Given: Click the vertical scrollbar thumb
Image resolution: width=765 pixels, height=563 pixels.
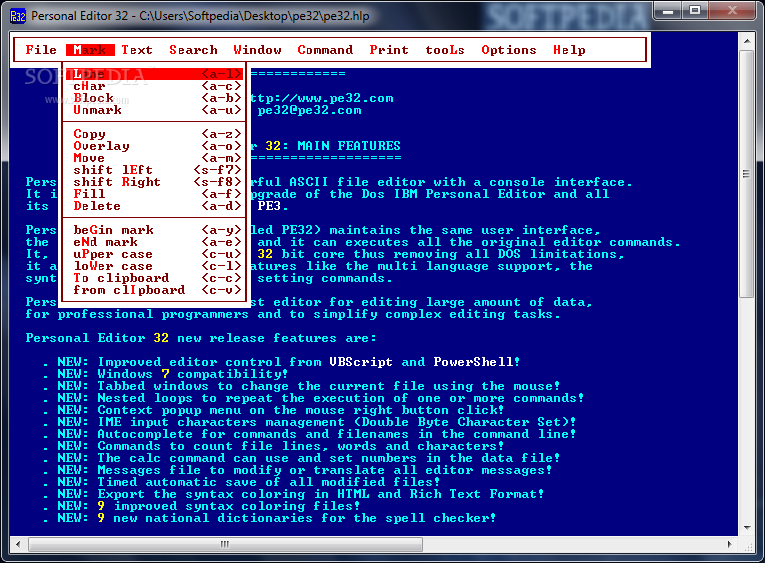Looking at the screenshot, I should (x=747, y=173).
